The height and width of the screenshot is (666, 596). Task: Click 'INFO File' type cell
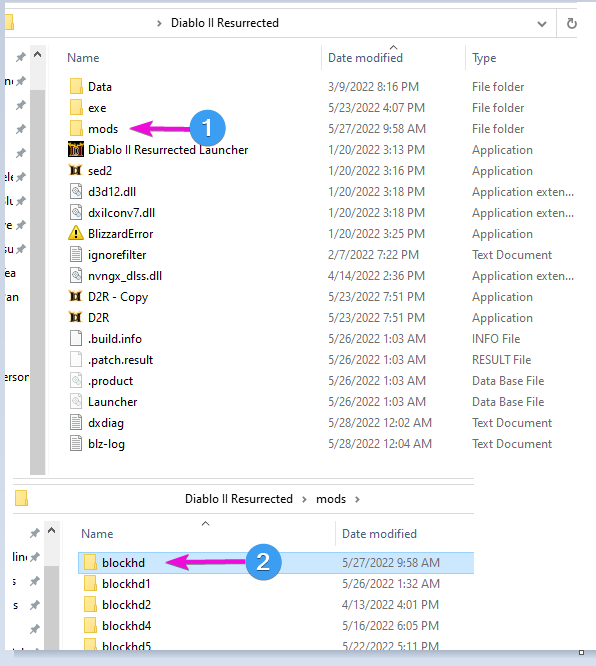[x=496, y=339]
